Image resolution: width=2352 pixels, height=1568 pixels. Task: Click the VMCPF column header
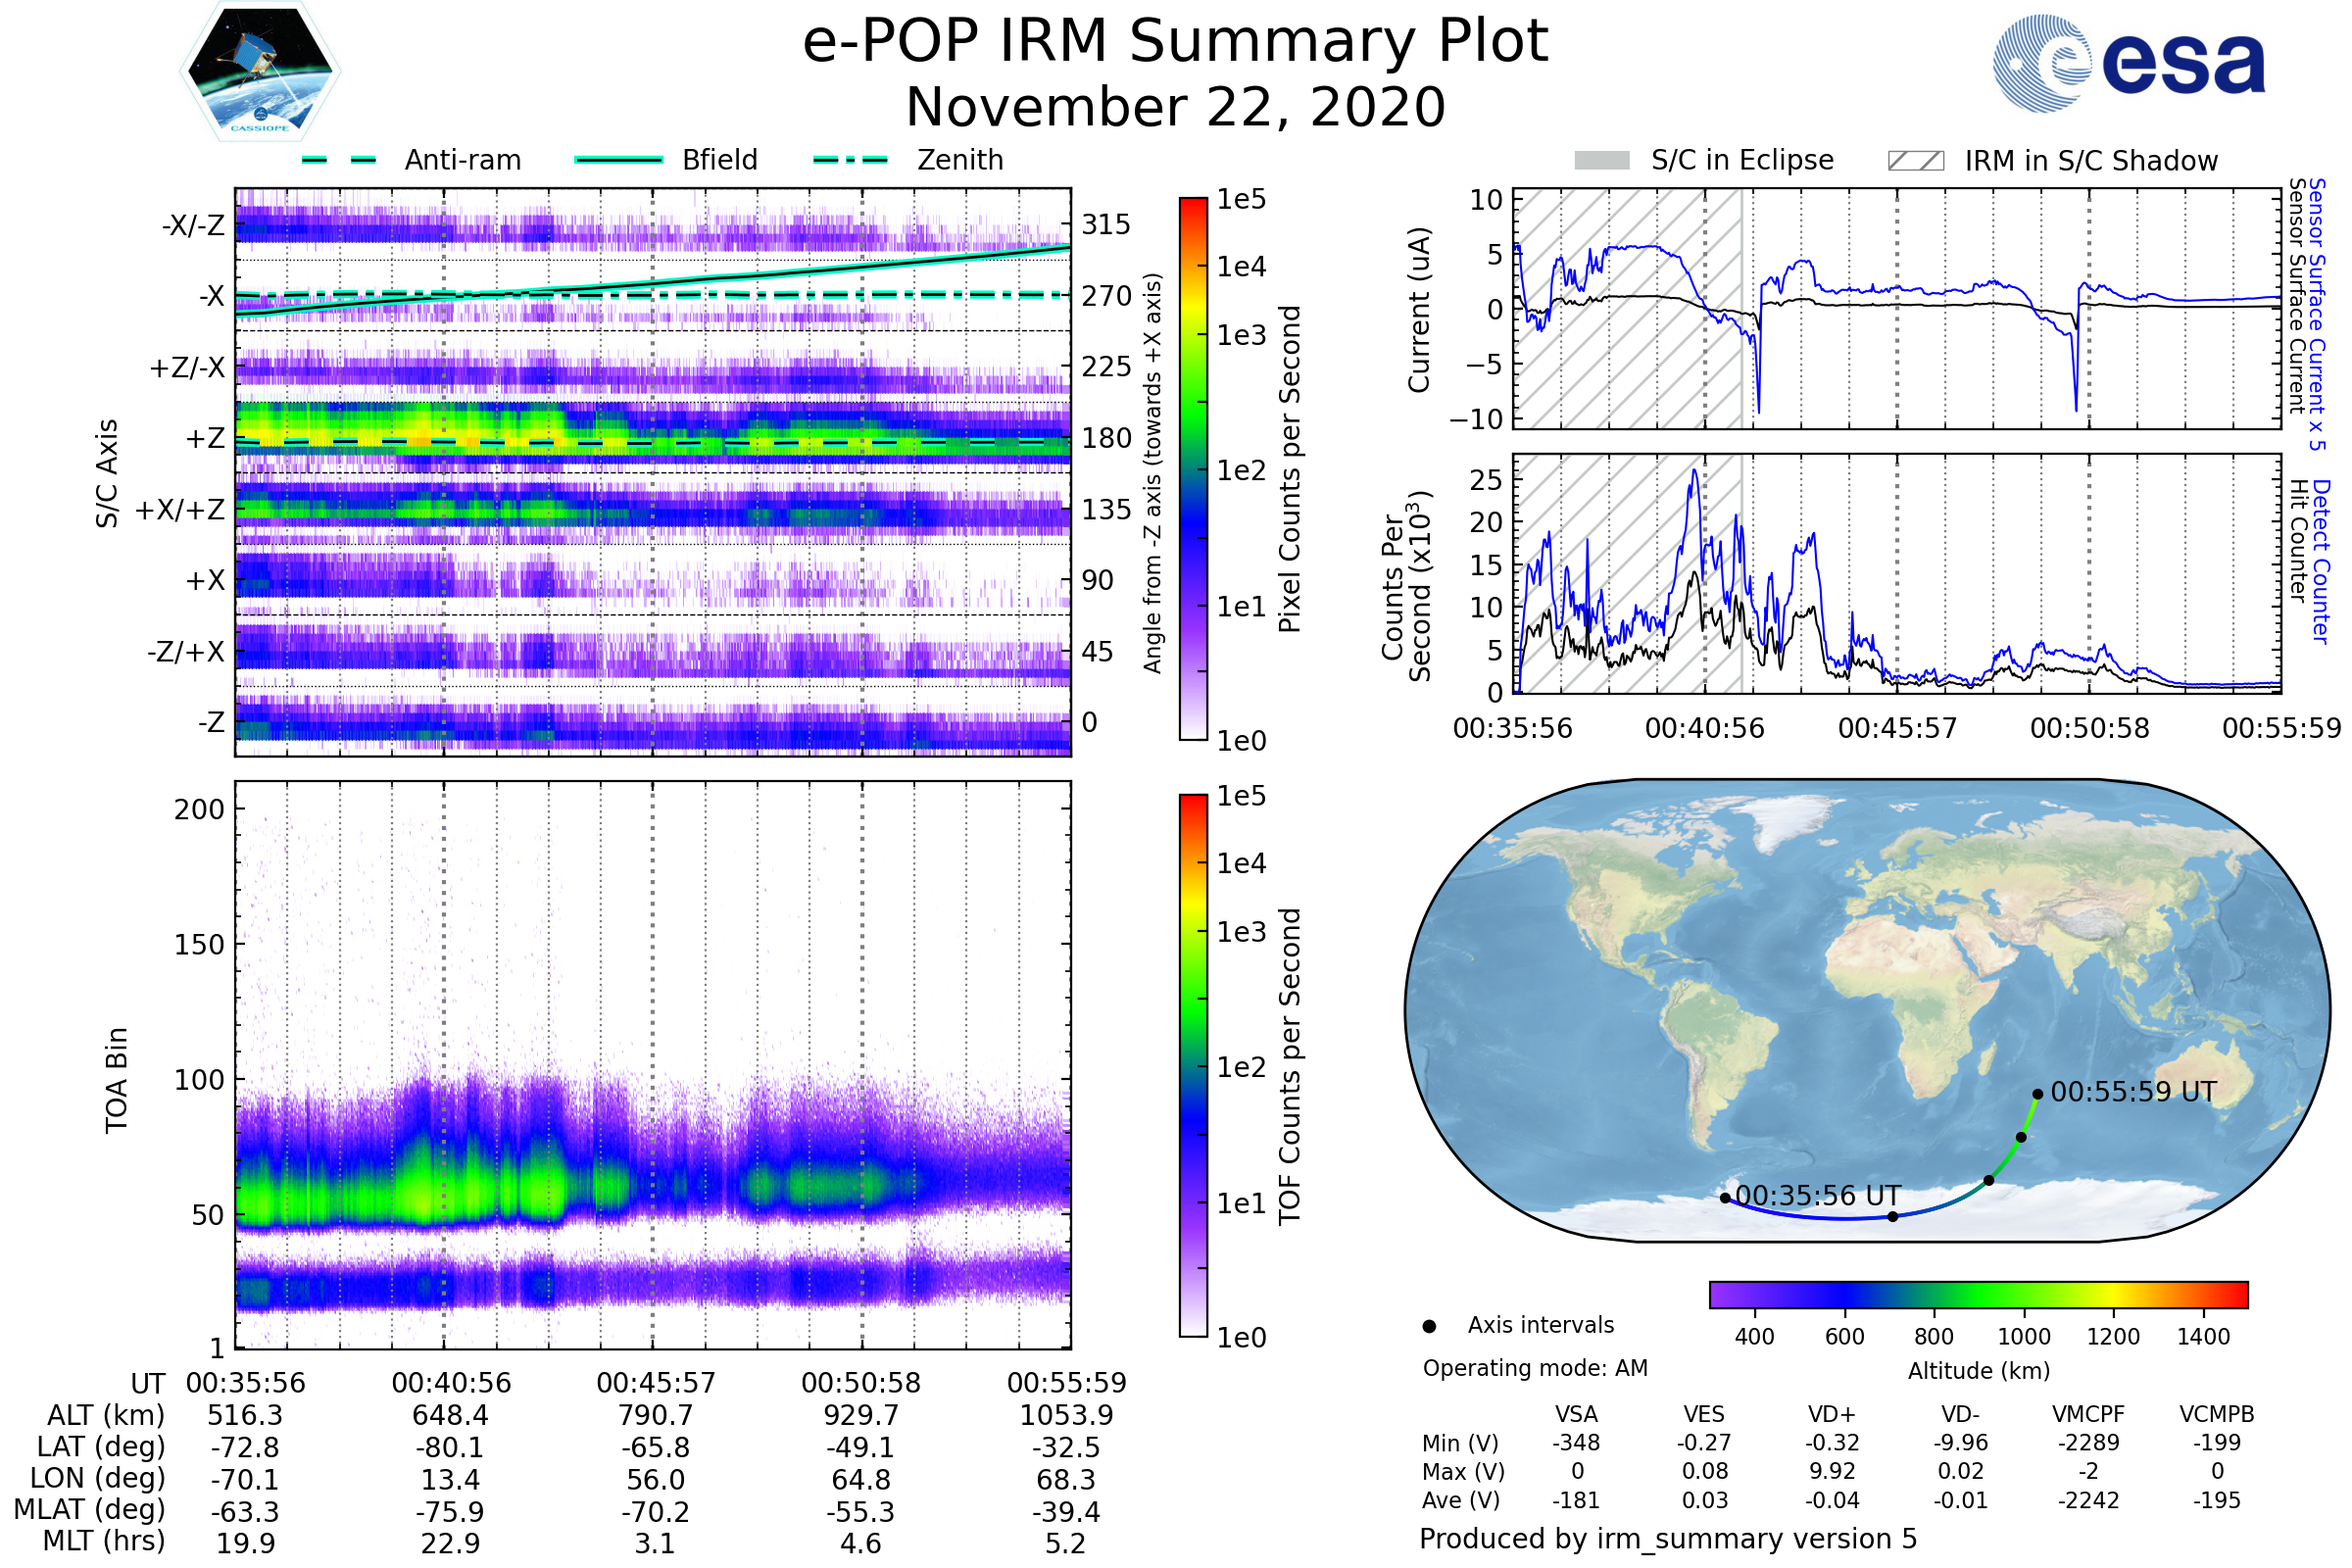(2088, 1414)
